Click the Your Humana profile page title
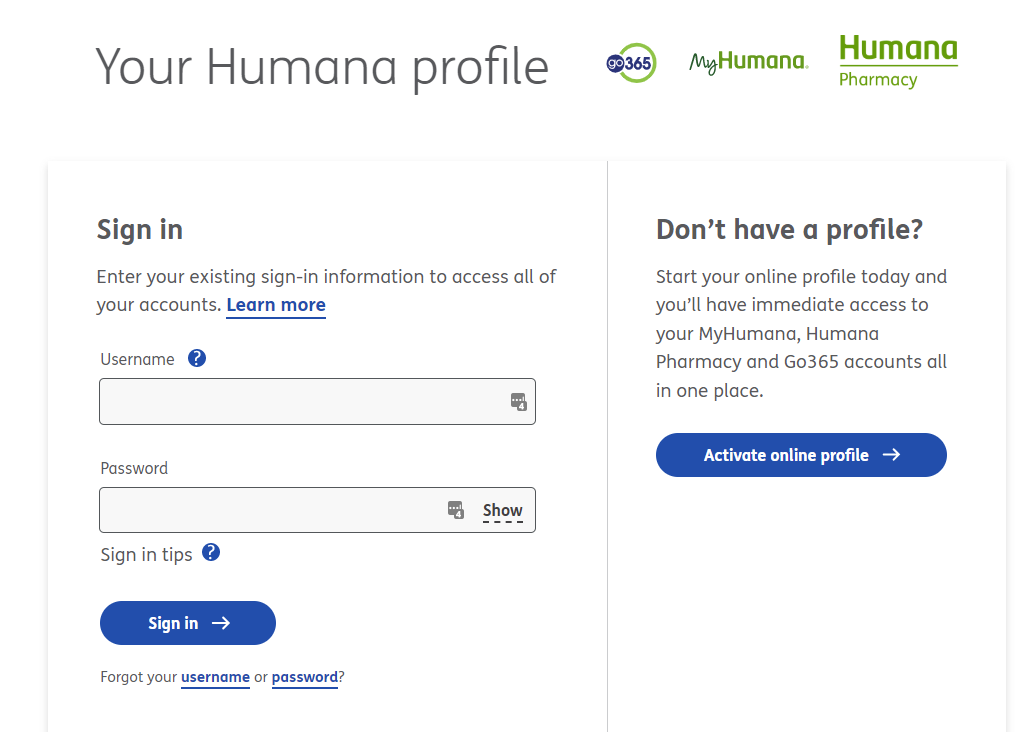This screenshot has height=732, width=1029. pos(321,66)
